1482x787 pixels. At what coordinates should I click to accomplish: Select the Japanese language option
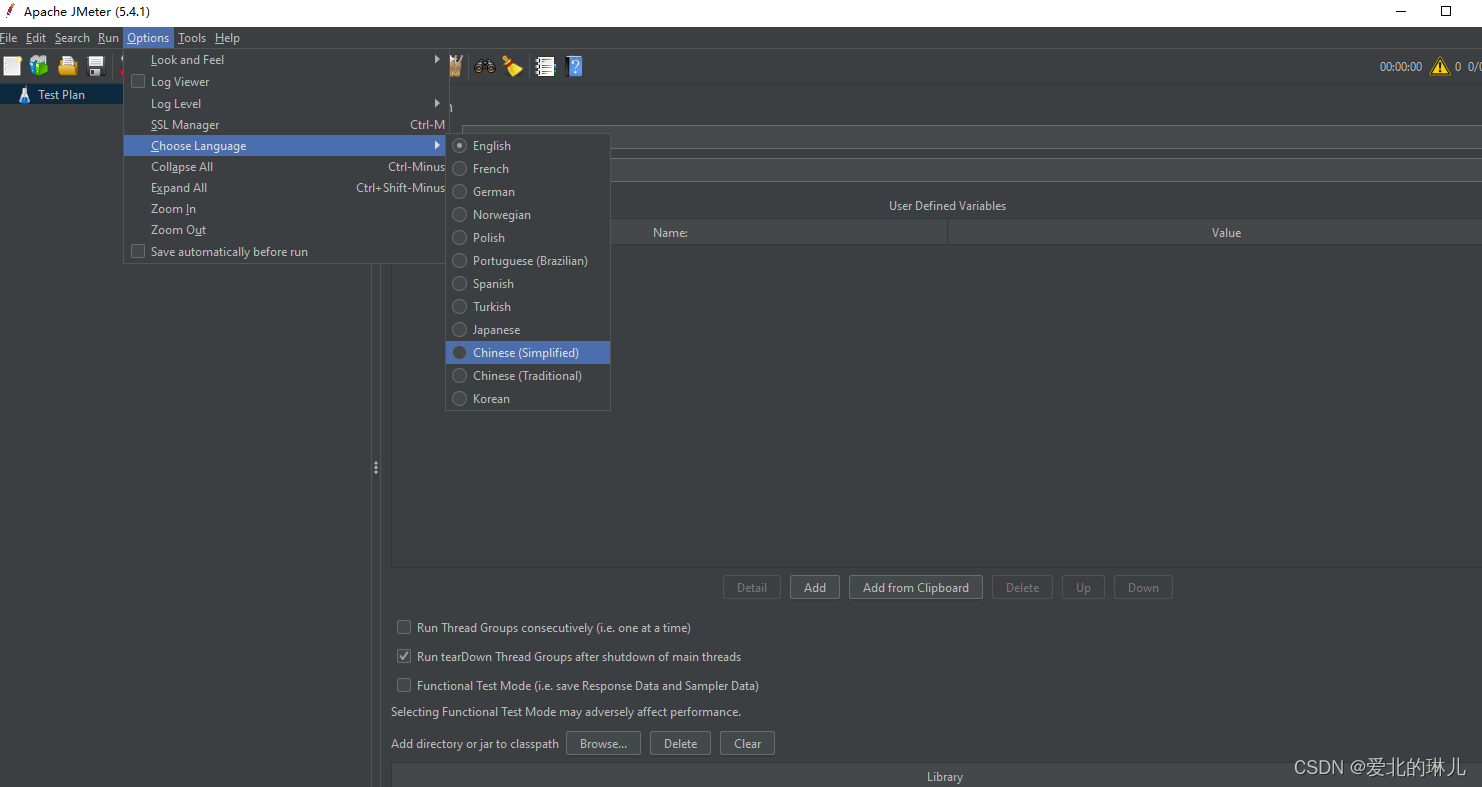click(x=528, y=329)
